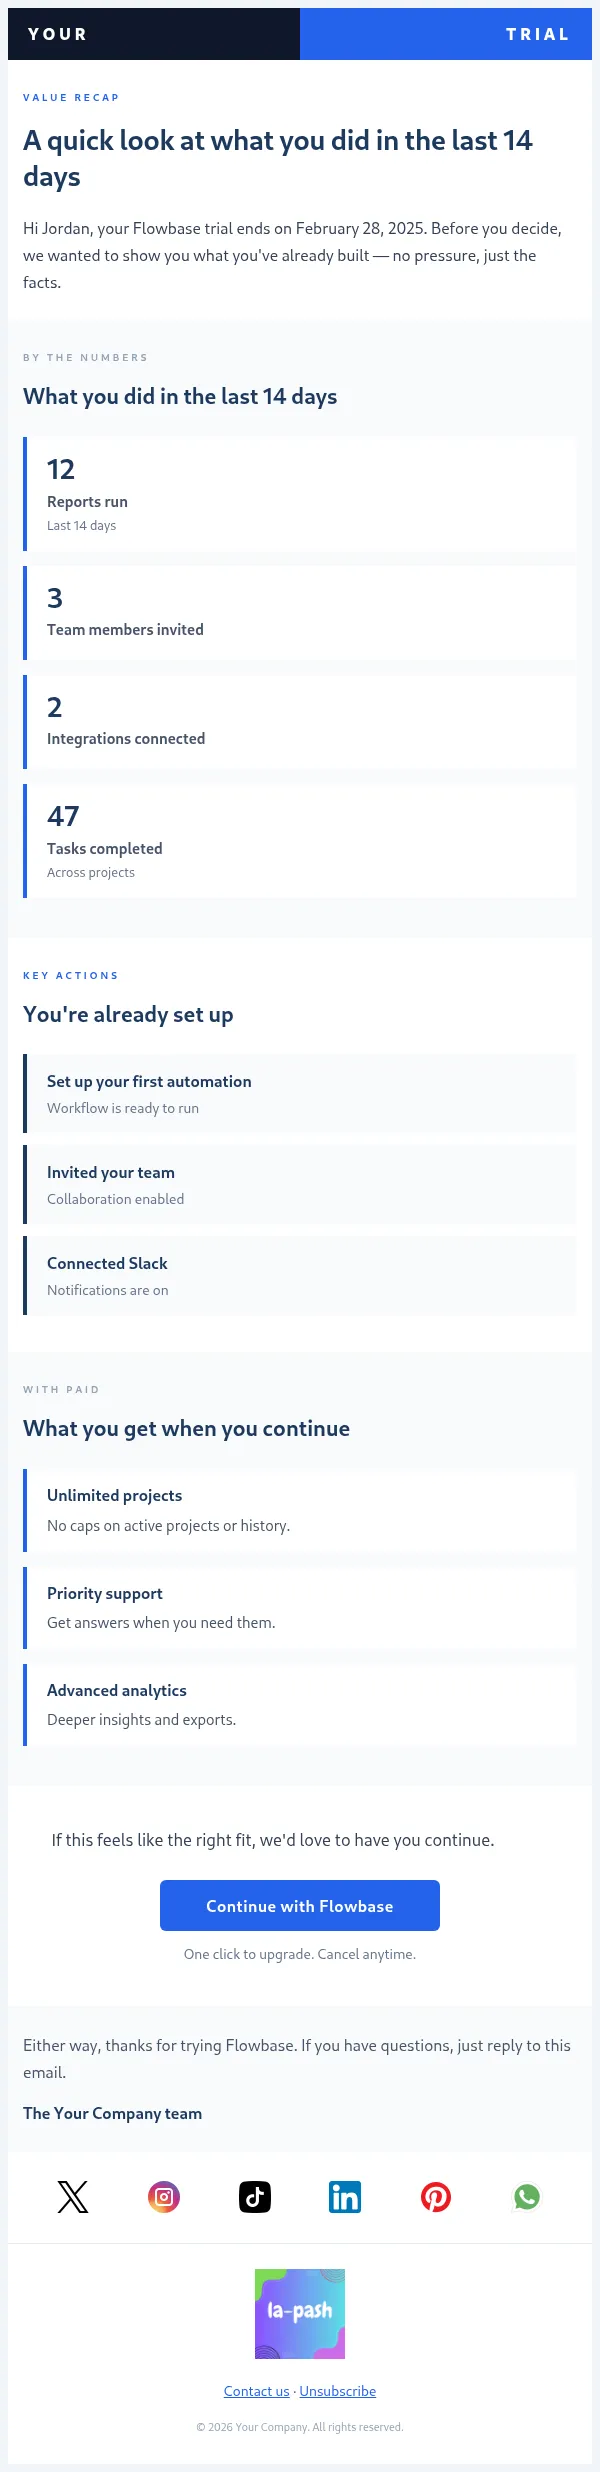The height and width of the screenshot is (2472, 600).
Task: Select the Advanced analytics feature card
Action: [300, 1704]
